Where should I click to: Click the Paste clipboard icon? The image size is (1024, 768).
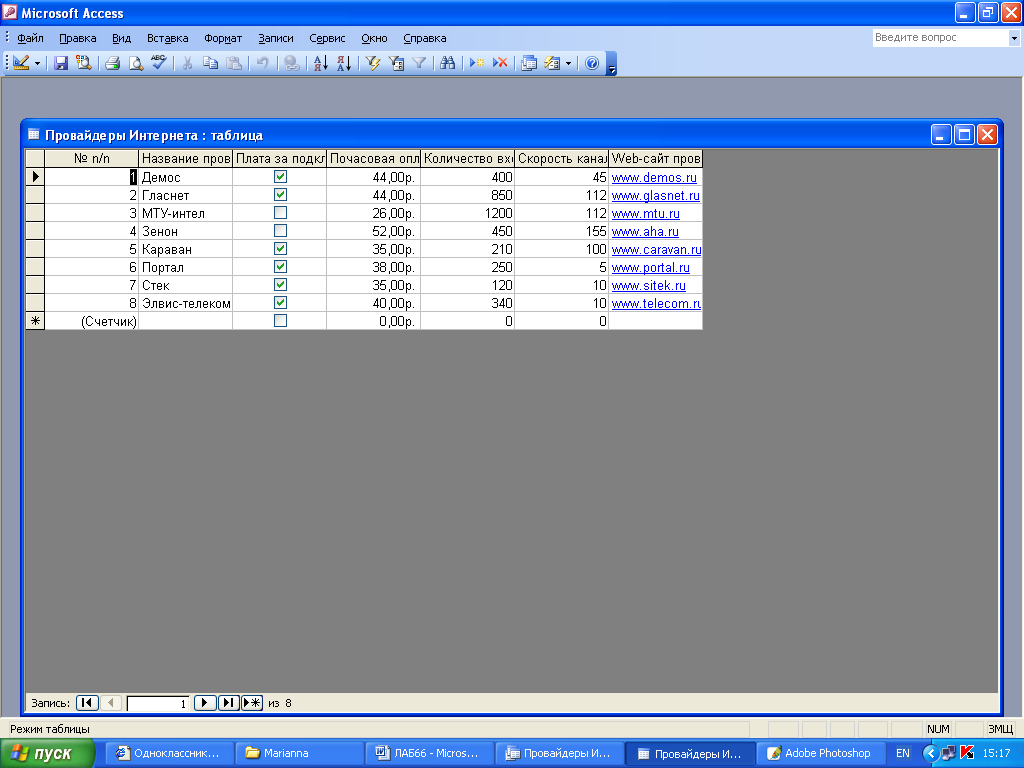pos(233,63)
